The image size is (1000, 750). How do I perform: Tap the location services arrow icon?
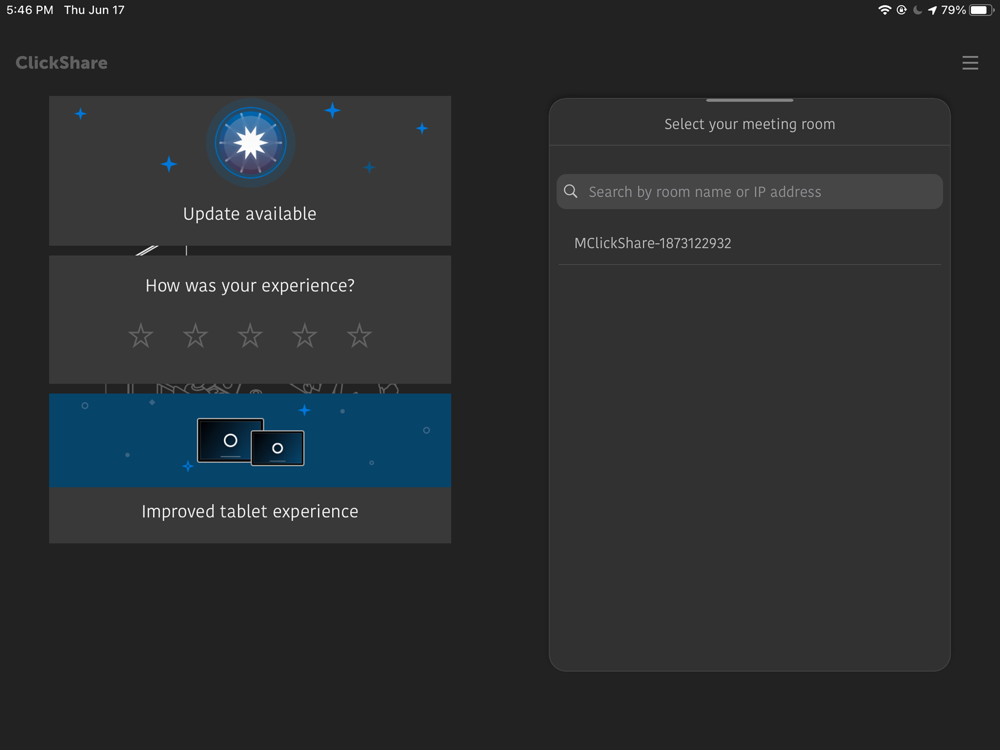coord(932,10)
